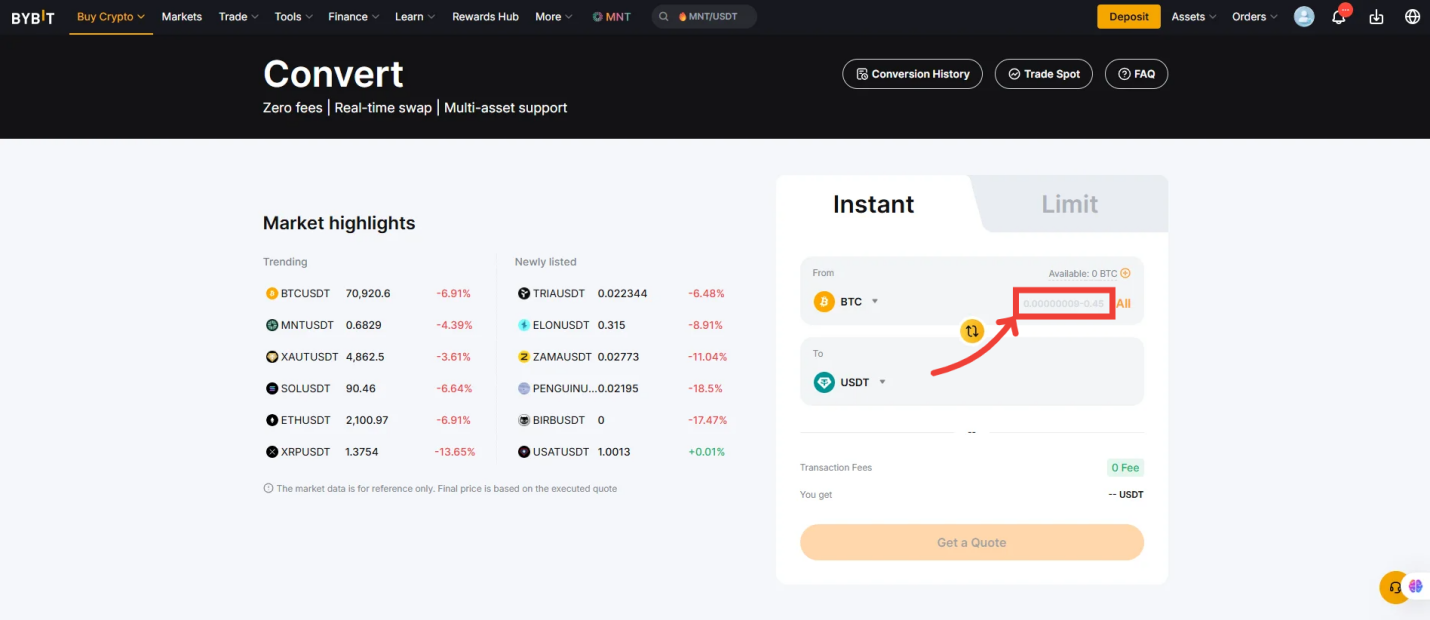Image resolution: width=1430 pixels, height=620 pixels.
Task: Click the ETHUSDT coin icon
Action: pos(271,420)
